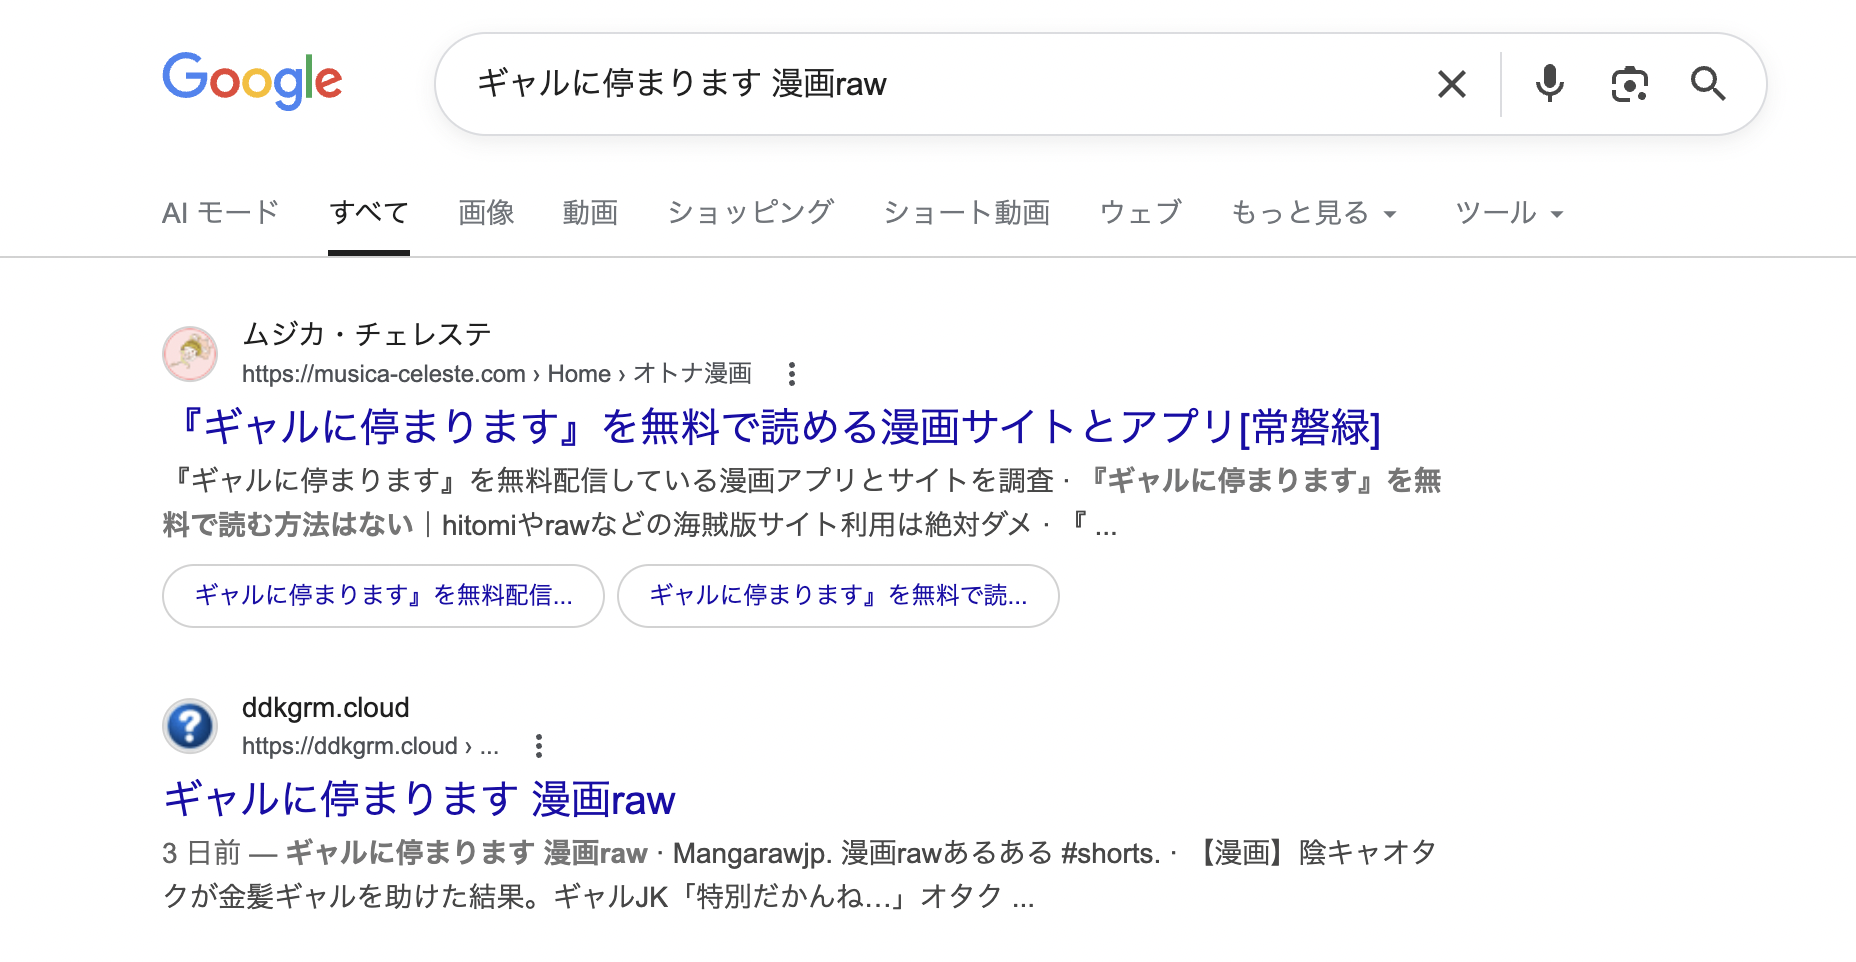Switch to ウェブ tab
The height and width of the screenshot is (962, 1856).
(x=1140, y=213)
